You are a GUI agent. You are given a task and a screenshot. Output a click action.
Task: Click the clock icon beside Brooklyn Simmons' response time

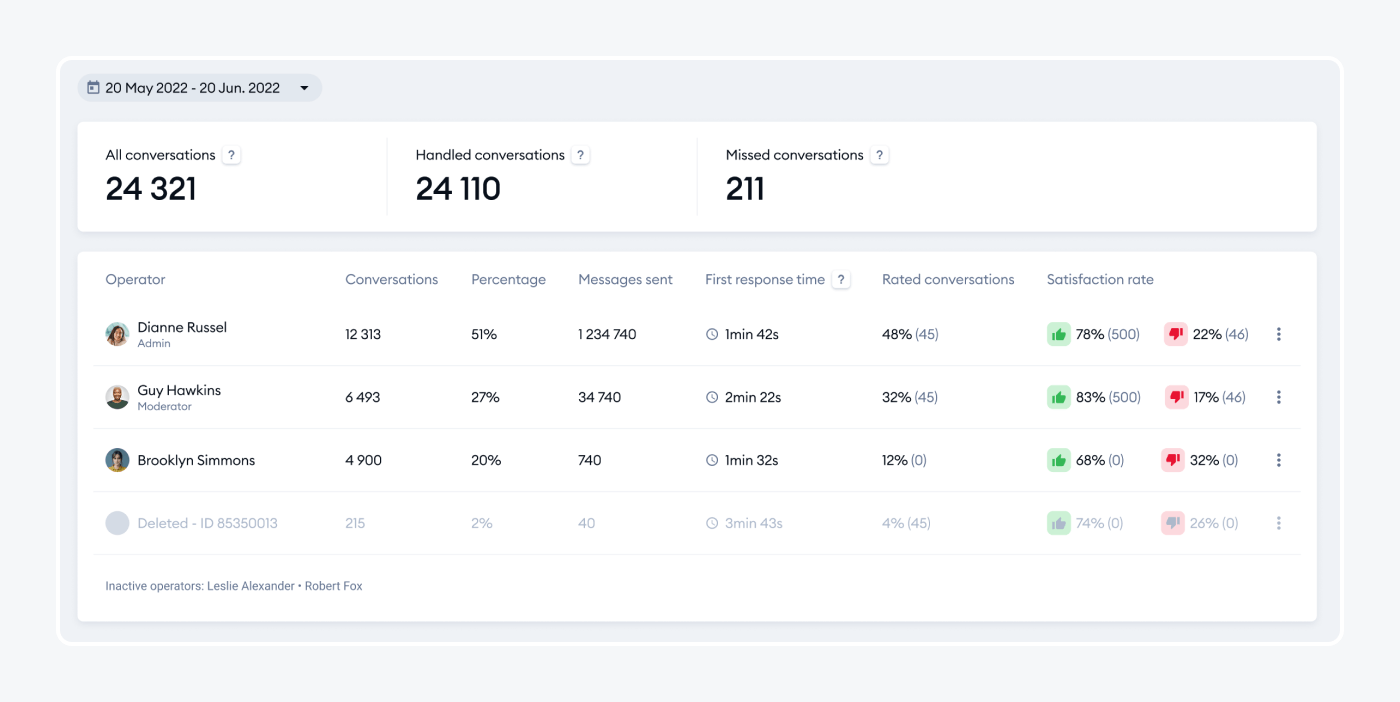pos(712,460)
